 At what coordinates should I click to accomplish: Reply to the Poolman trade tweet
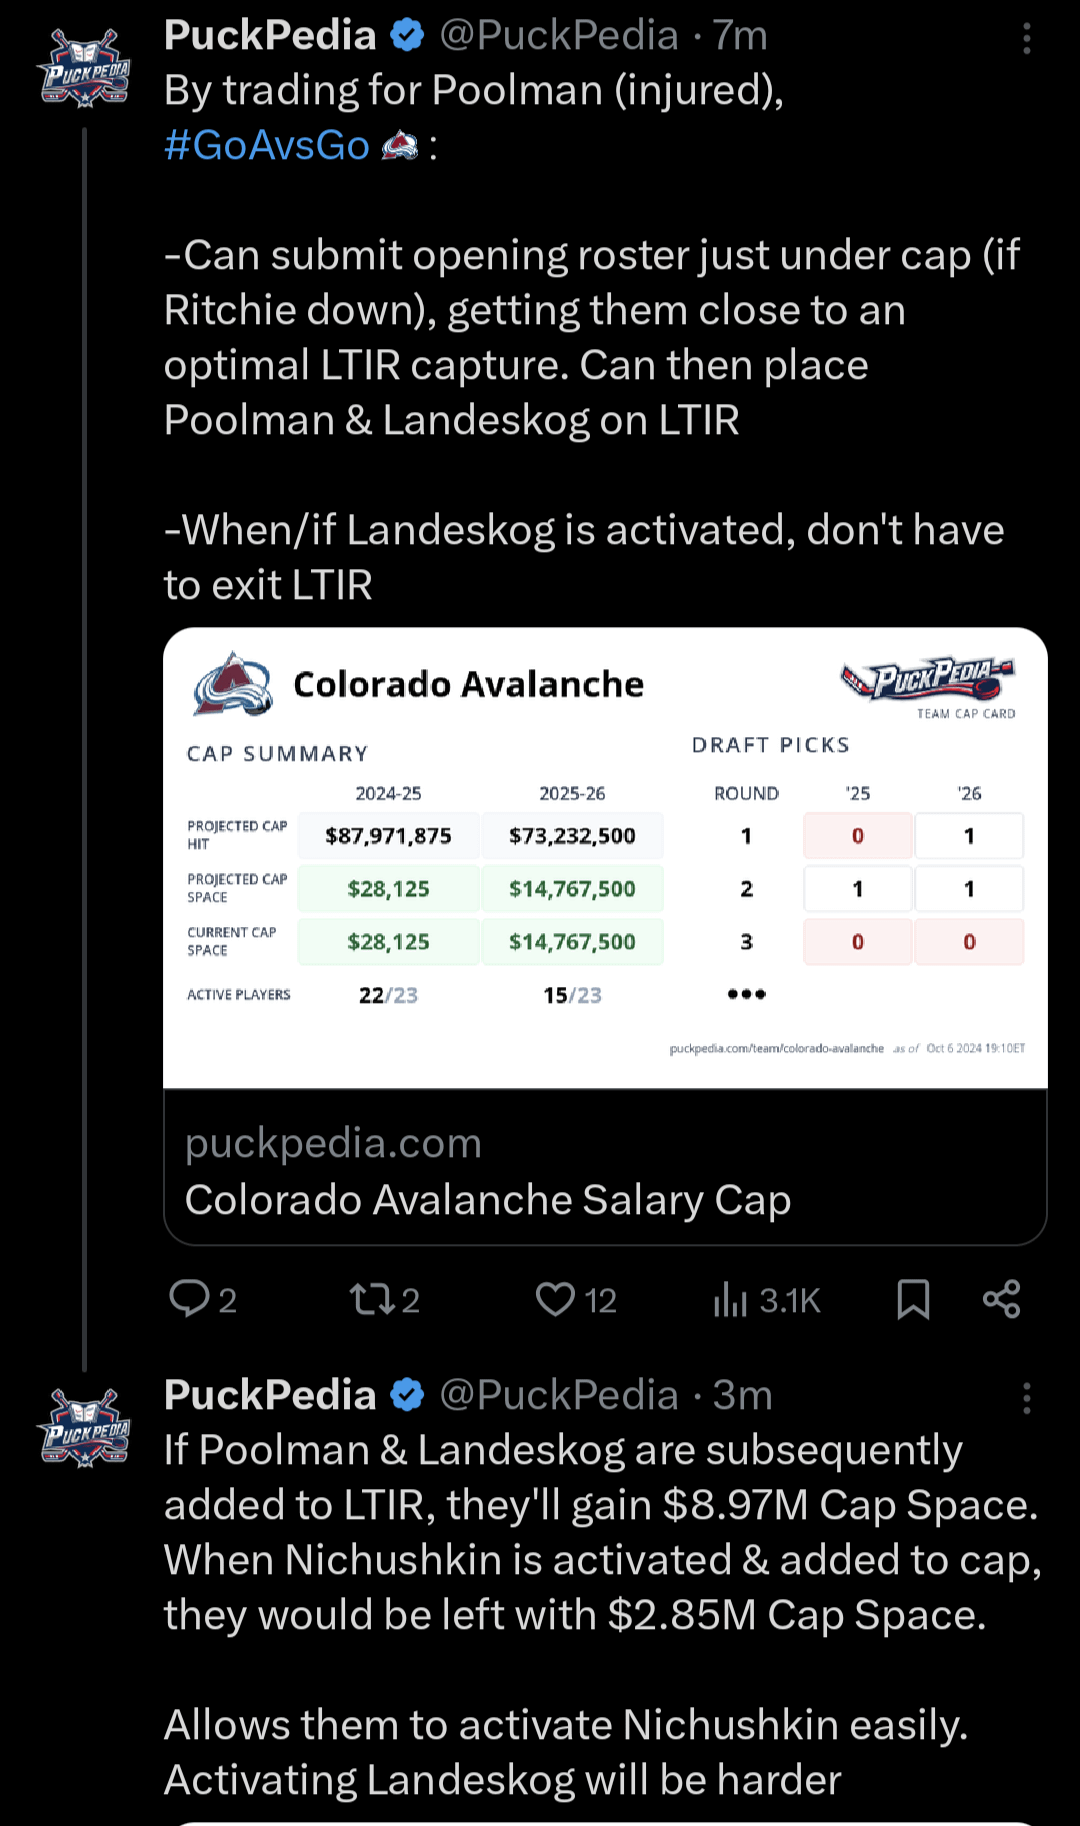pyautogui.click(x=190, y=1299)
